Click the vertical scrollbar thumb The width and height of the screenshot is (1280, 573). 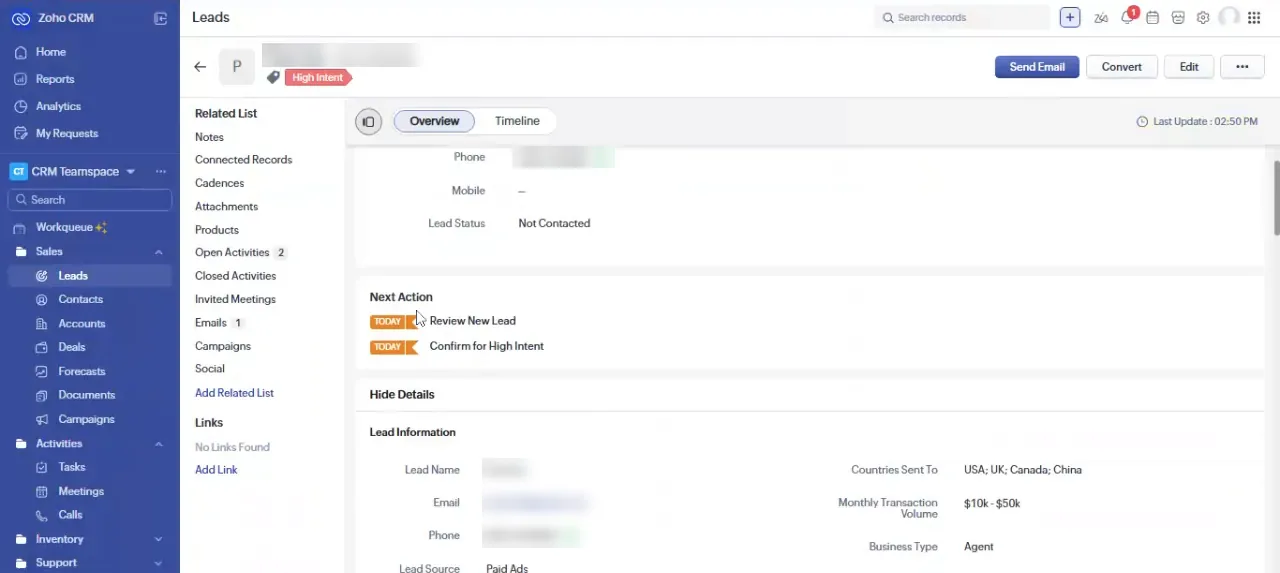[x=1276, y=197]
